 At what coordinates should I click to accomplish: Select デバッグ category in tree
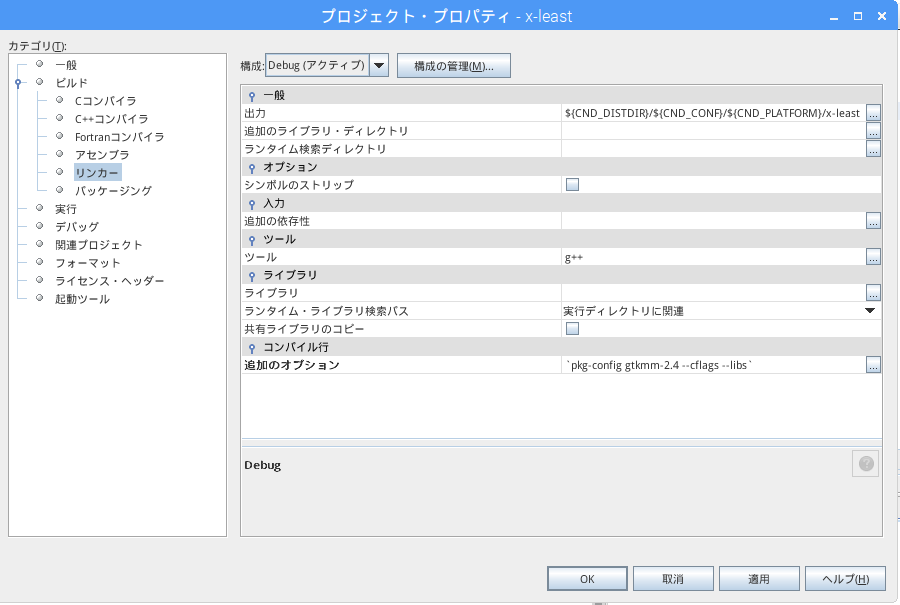click(x=77, y=227)
